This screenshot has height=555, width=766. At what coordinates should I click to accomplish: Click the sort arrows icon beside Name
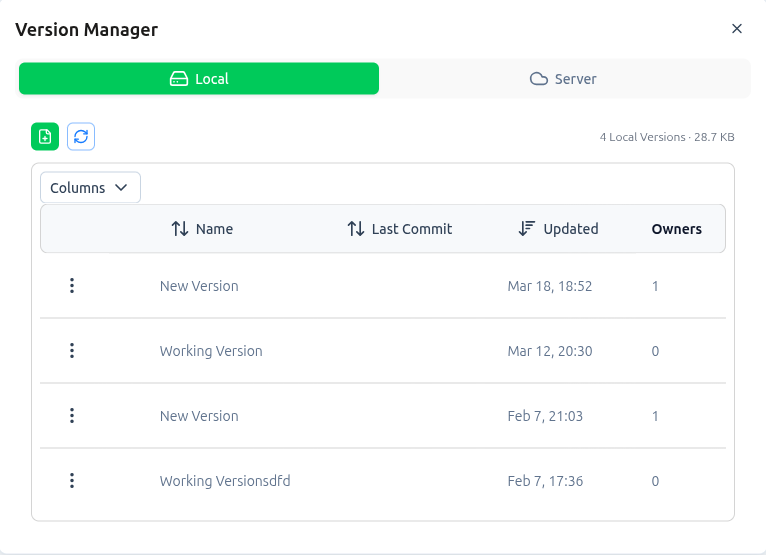[x=180, y=229]
